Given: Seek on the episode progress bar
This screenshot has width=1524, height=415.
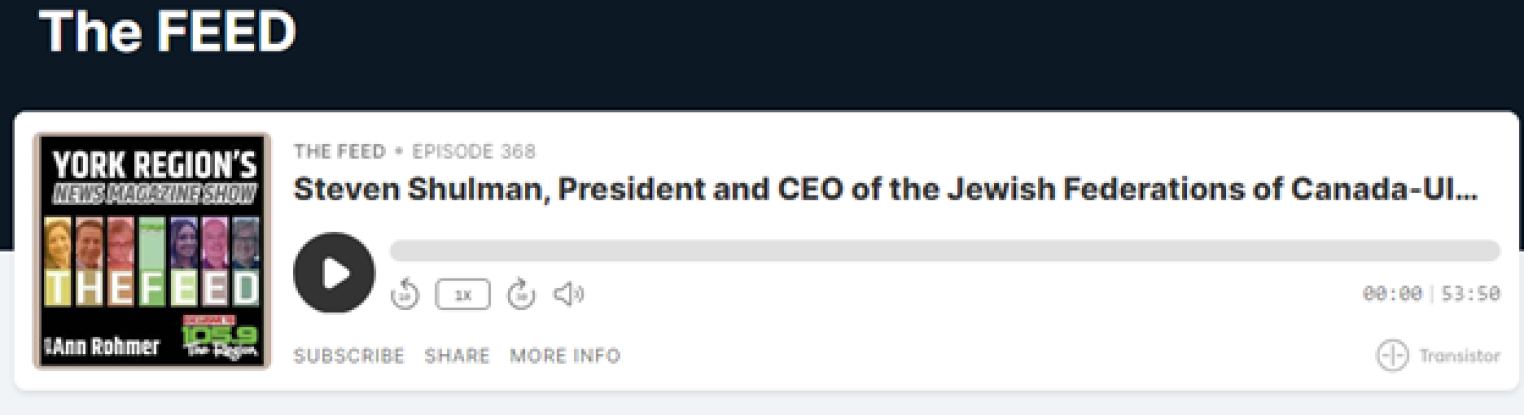Looking at the screenshot, I should 944,251.
